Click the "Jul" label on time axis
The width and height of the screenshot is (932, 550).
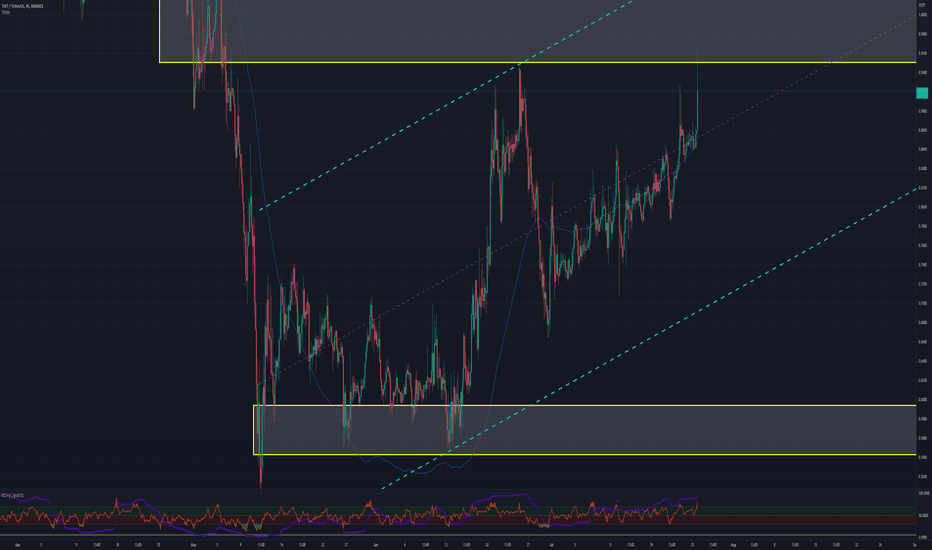[x=552, y=544]
